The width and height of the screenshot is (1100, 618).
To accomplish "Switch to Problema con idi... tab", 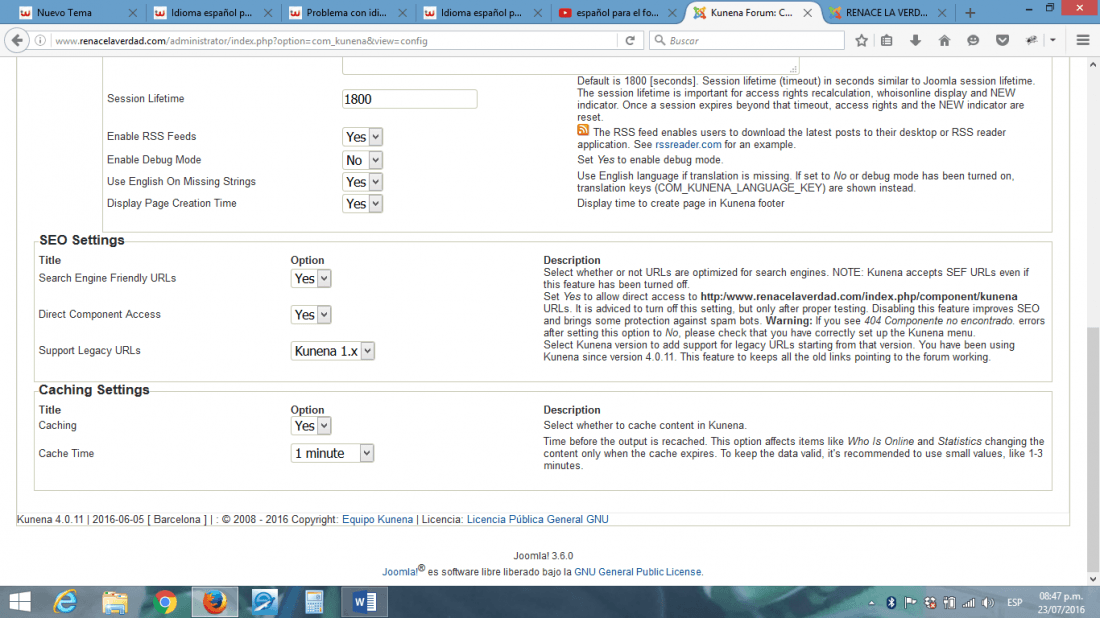I will pyautogui.click(x=347, y=13).
